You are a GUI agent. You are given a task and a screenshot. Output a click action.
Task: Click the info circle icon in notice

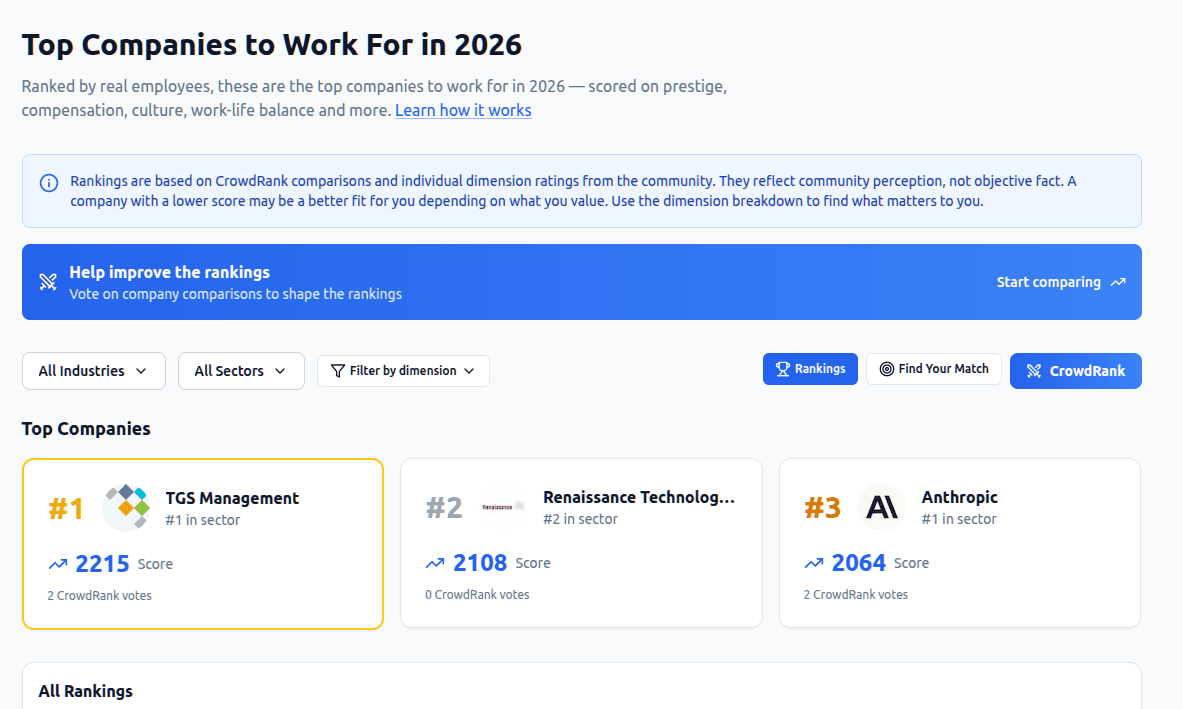(48, 183)
